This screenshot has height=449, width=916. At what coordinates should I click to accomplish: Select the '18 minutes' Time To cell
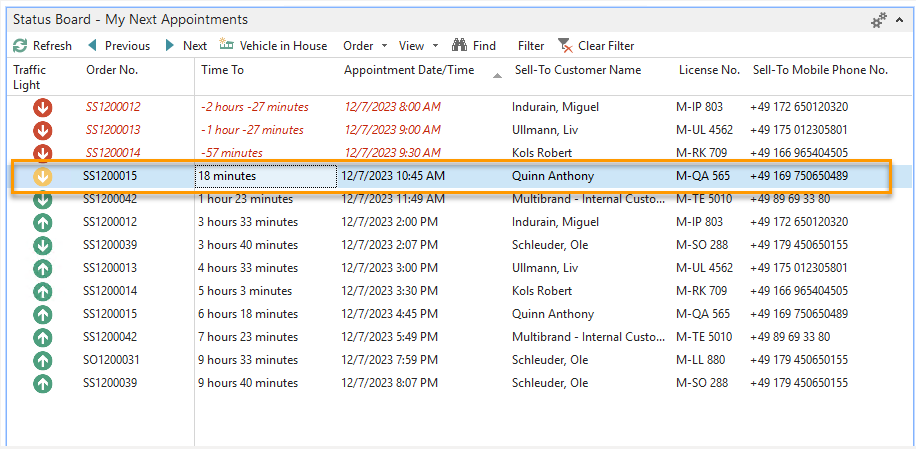coord(265,176)
